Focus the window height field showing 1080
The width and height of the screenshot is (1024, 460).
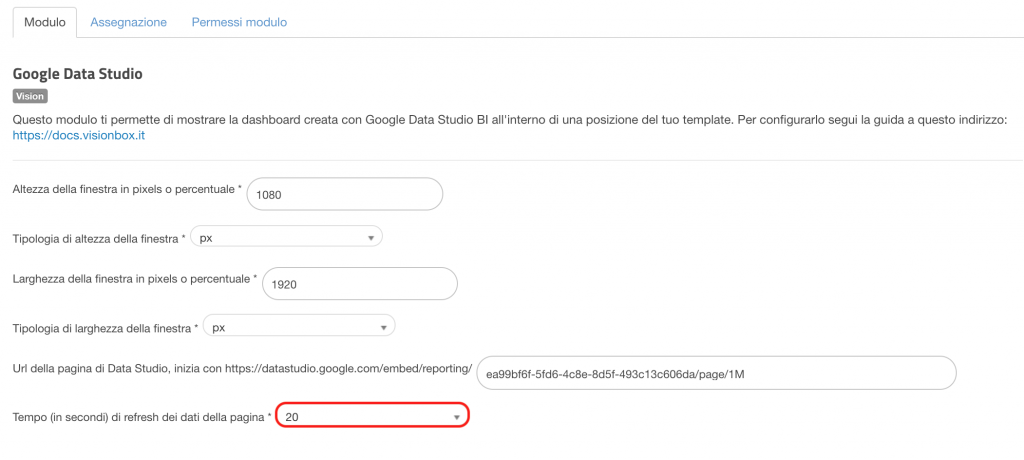point(345,194)
